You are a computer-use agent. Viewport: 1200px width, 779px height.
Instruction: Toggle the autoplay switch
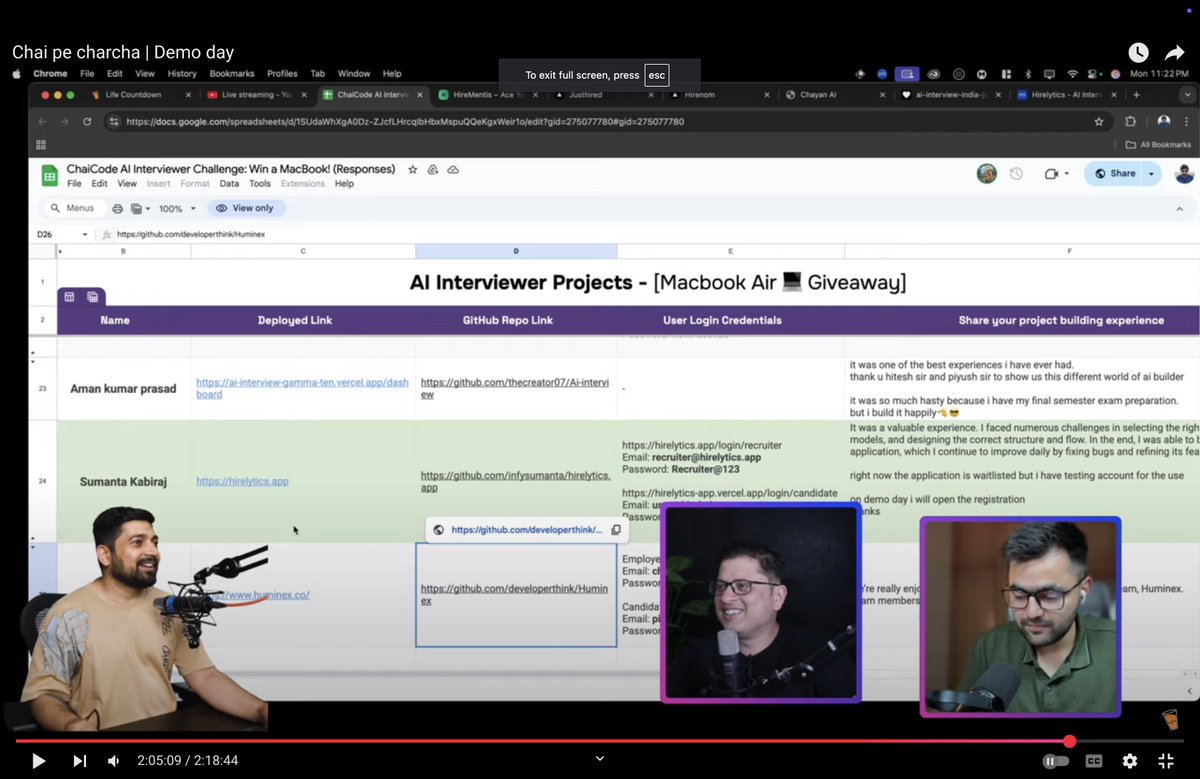click(1055, 761)
